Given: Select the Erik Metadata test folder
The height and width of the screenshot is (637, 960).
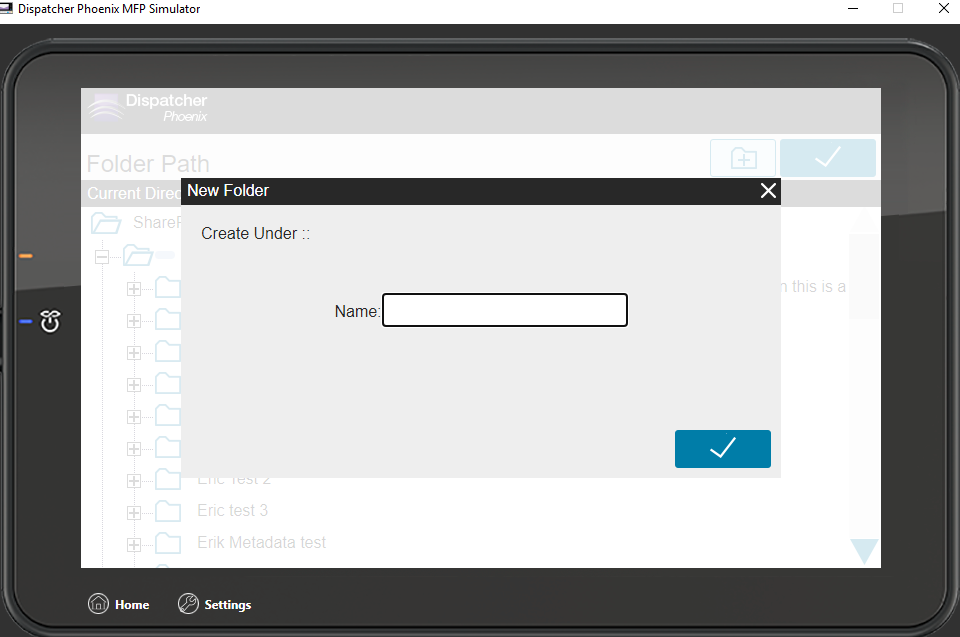Looking at the screenshot, I should (x=261, y=542).
